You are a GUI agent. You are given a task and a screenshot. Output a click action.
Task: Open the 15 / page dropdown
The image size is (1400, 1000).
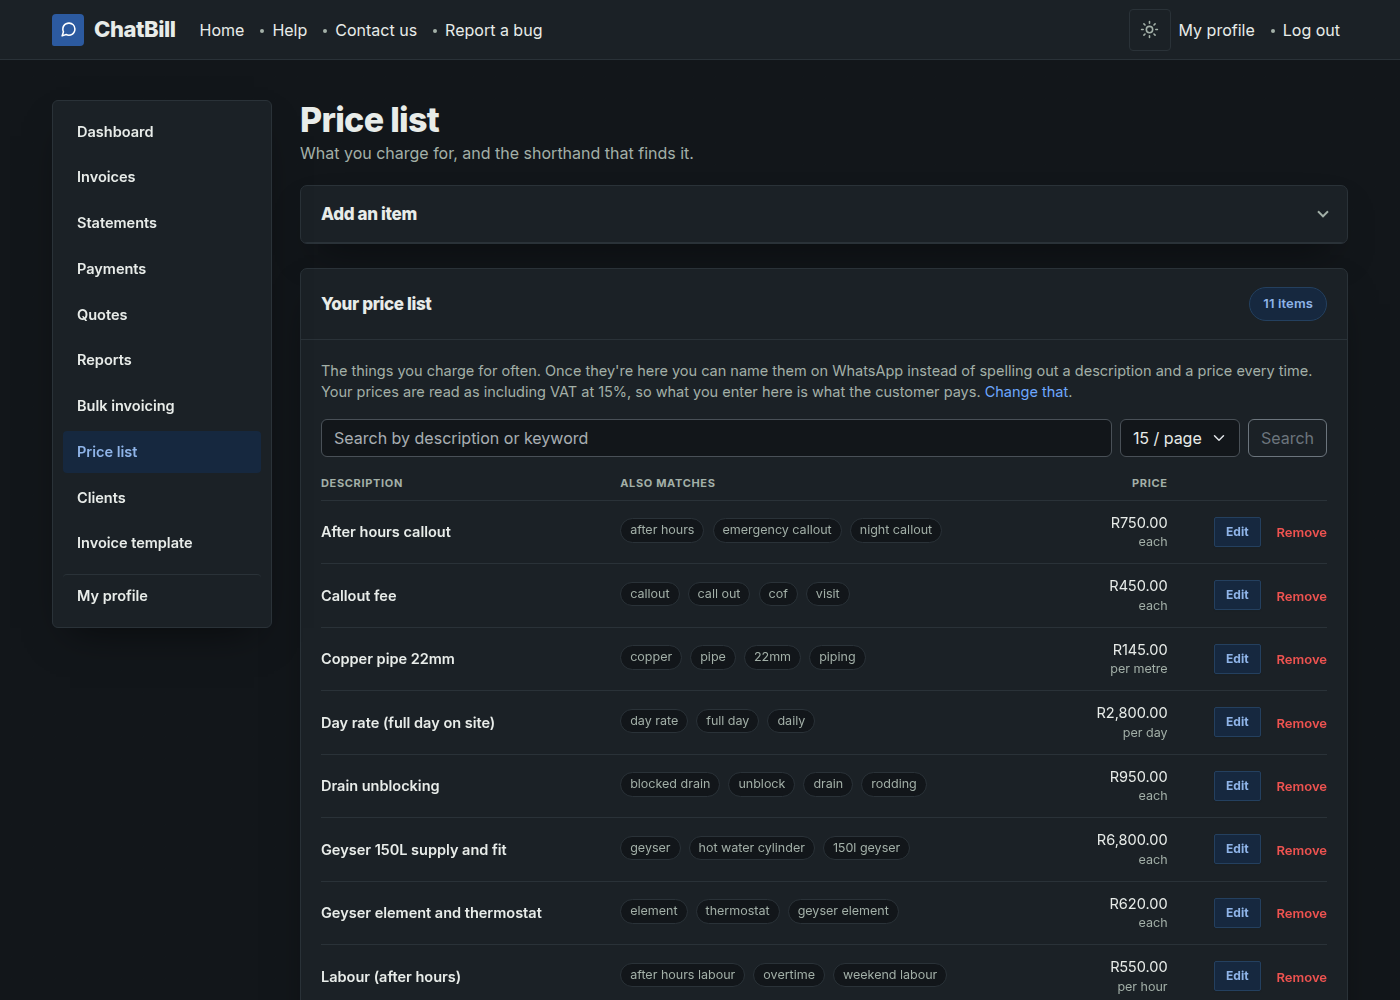coord(1180,438)
